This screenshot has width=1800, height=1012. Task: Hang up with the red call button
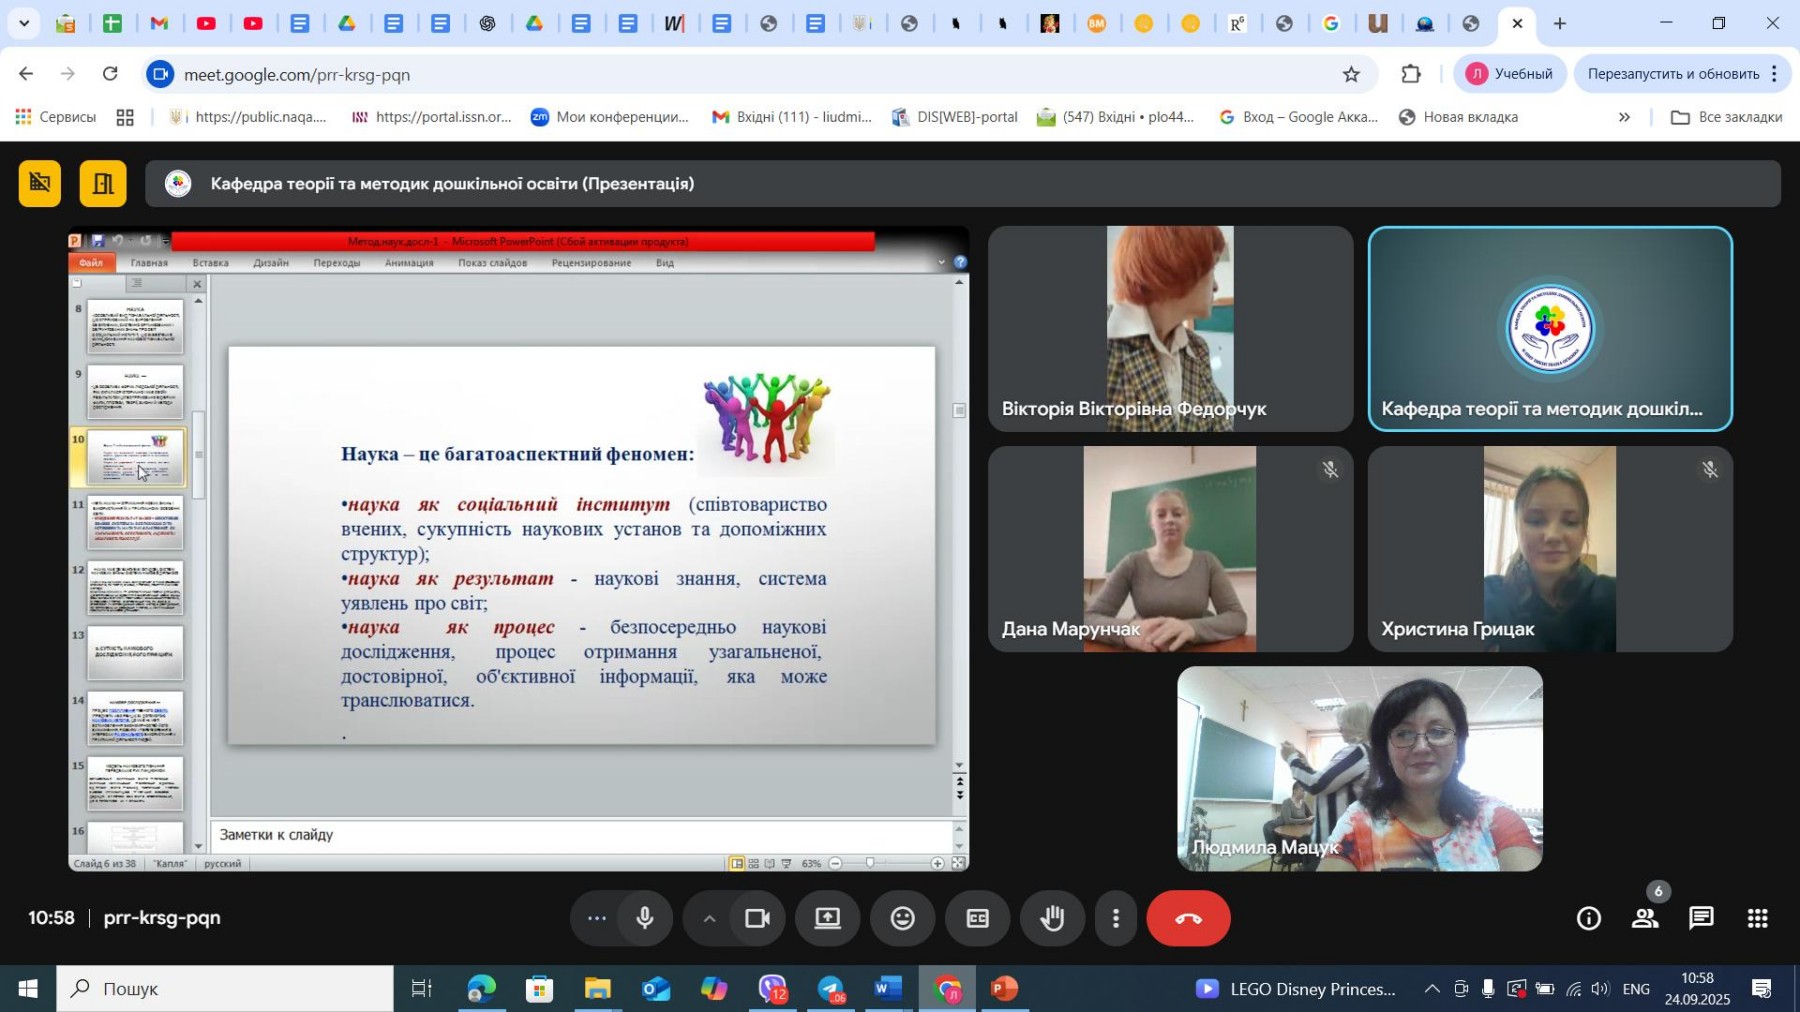pyautogui.click(x=1188, y=918)
